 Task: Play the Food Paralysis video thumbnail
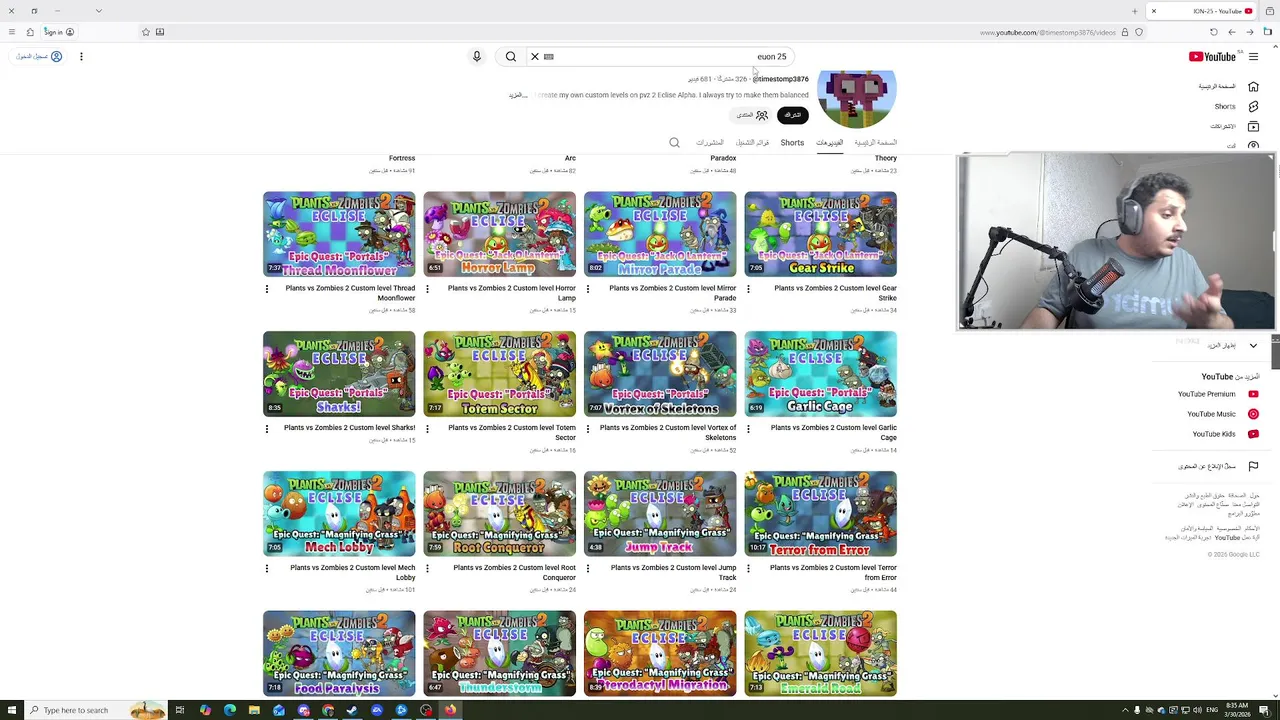339,654
